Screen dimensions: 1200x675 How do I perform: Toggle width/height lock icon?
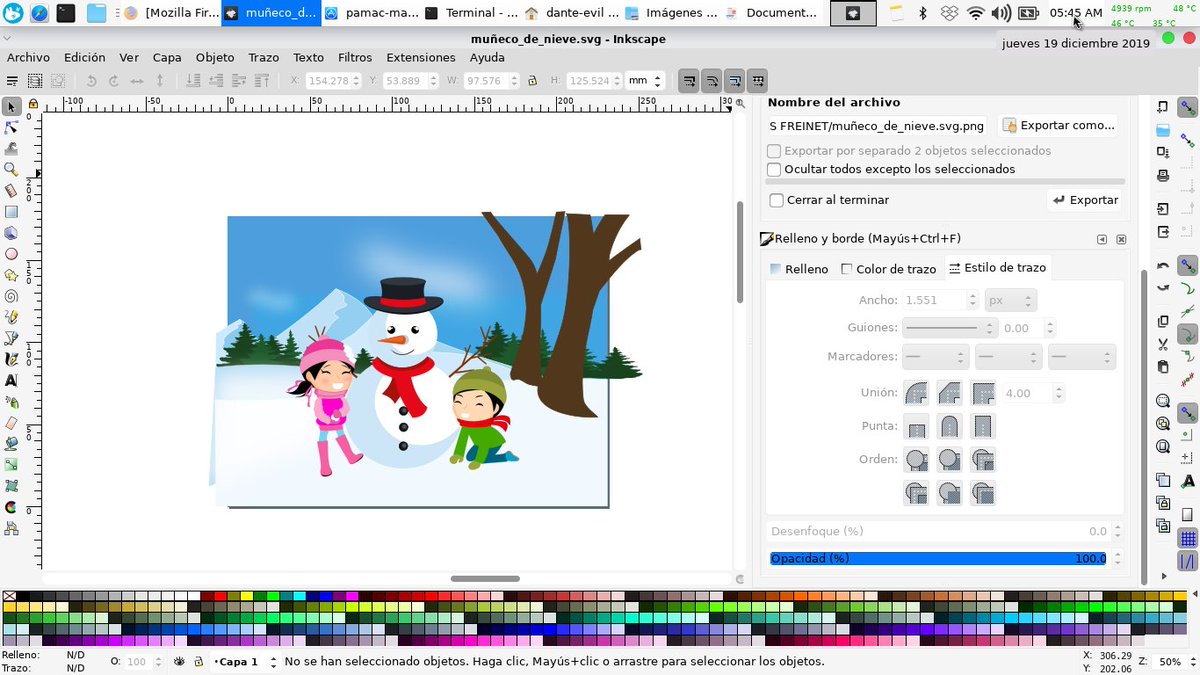(532, 81)
